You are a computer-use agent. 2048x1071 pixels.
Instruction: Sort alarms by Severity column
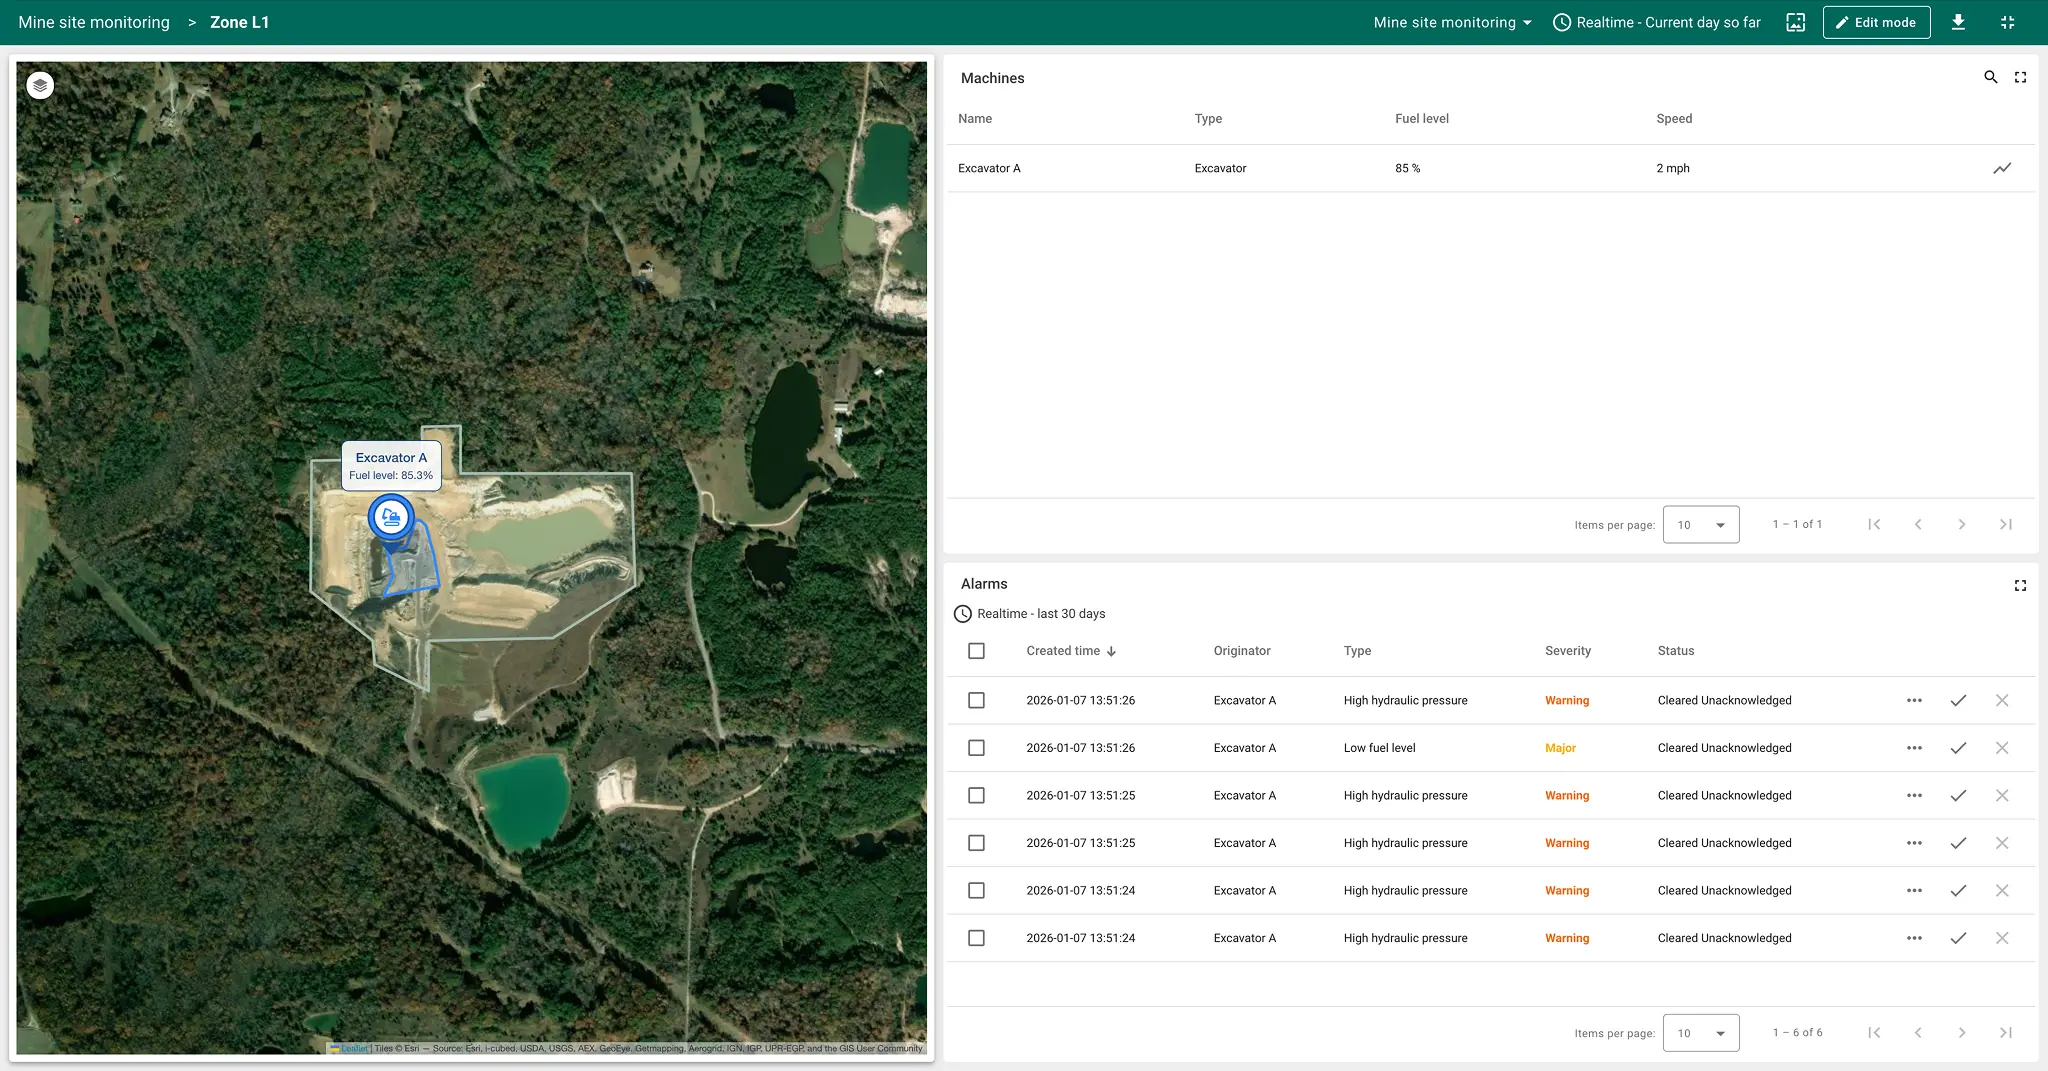point(1567,651)
